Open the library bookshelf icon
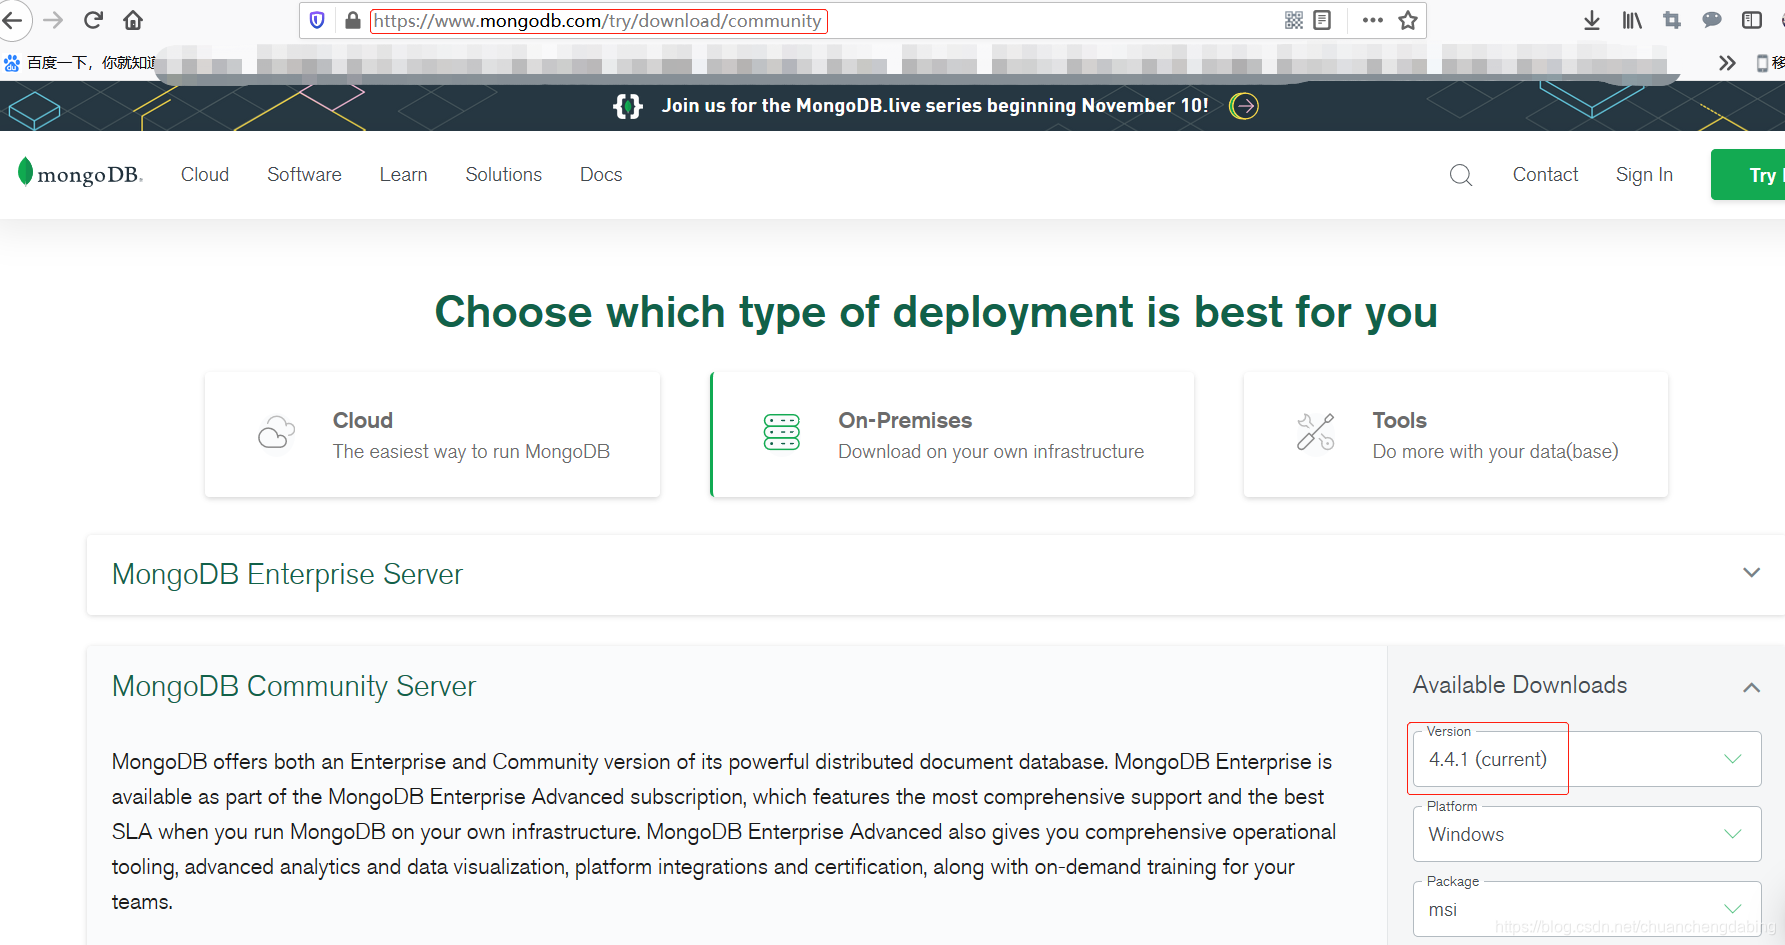Viewport: 1785px width, 945px height. click(1632, 20)
